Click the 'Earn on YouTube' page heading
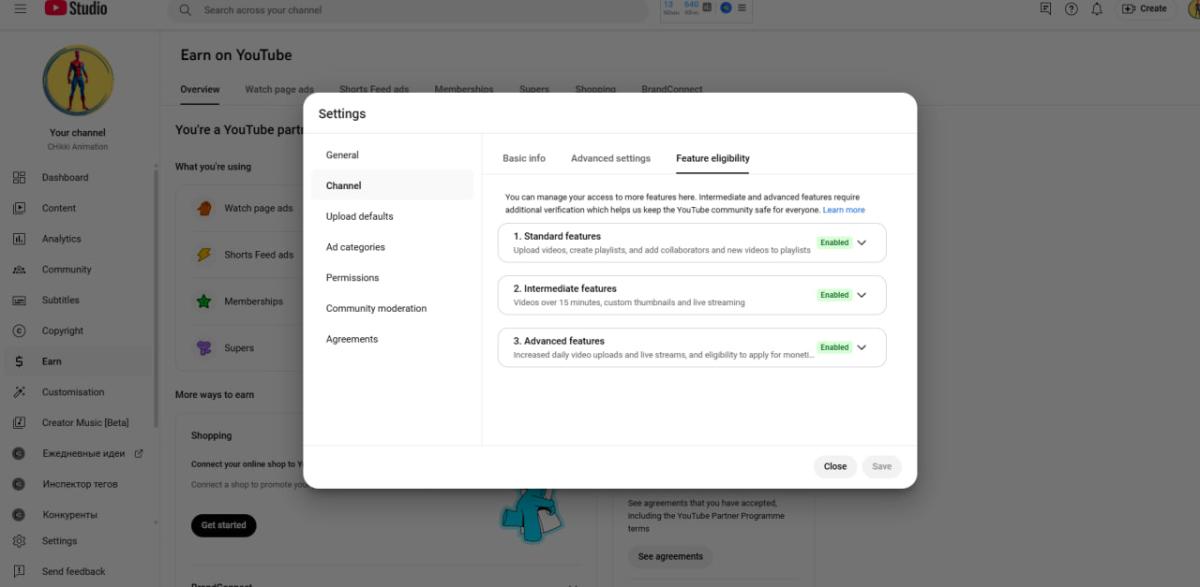This screenshot has height=587, width=1200. (x=236, y=55)
